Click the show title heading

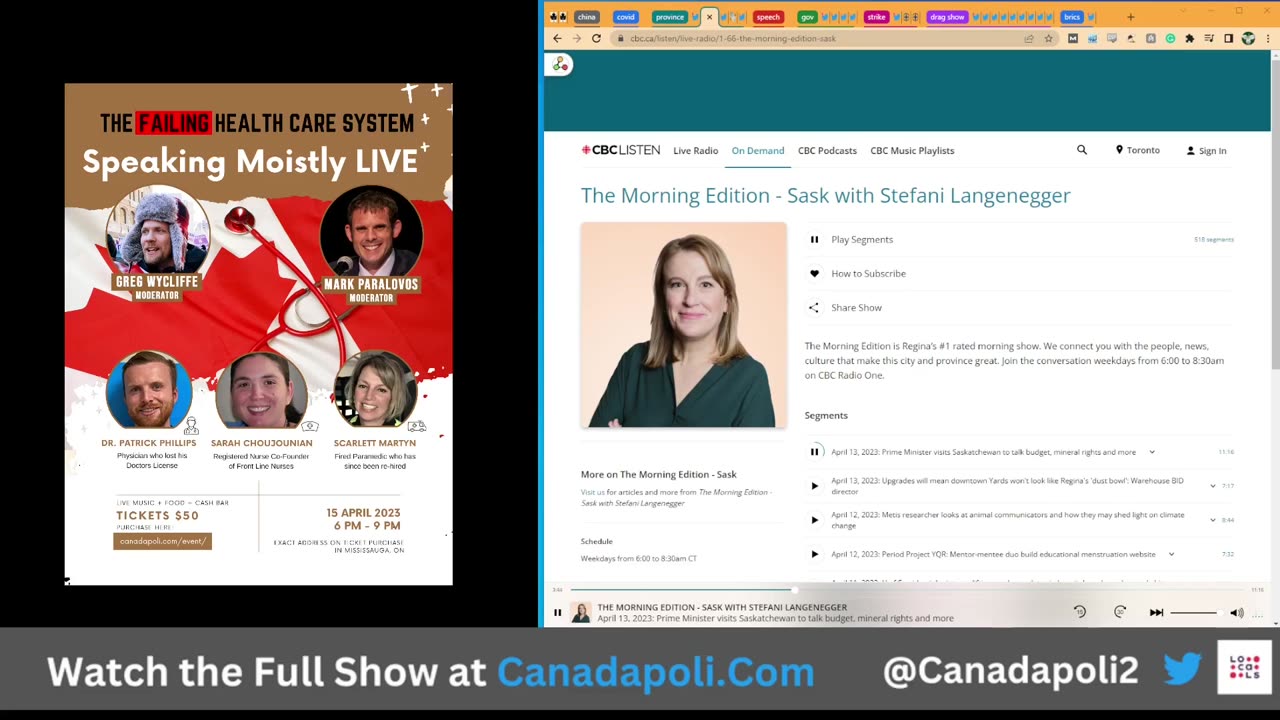(x=825, y=195)
